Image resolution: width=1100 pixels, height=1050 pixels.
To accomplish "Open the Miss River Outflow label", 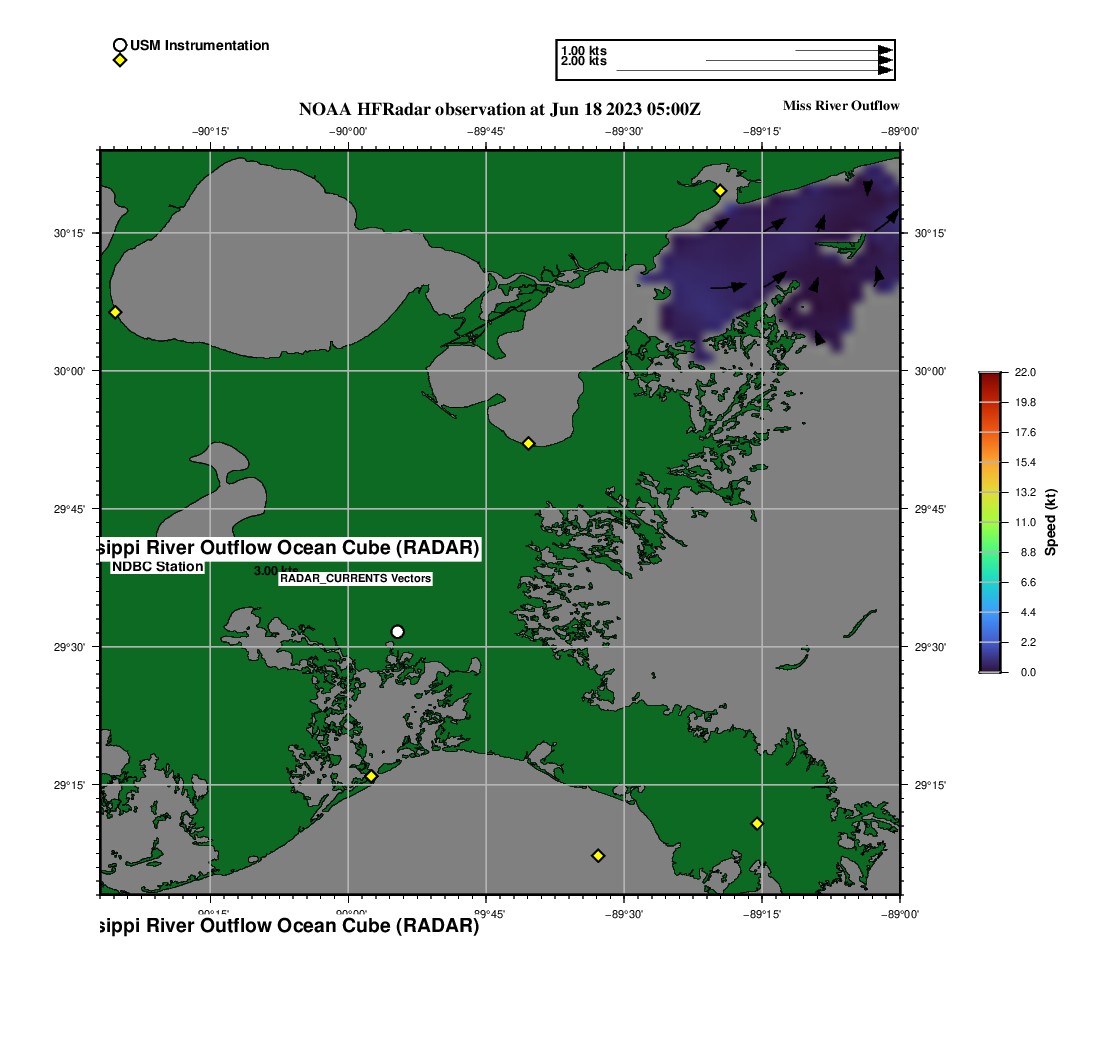I will pyautogui.click(x=840, y=105).
